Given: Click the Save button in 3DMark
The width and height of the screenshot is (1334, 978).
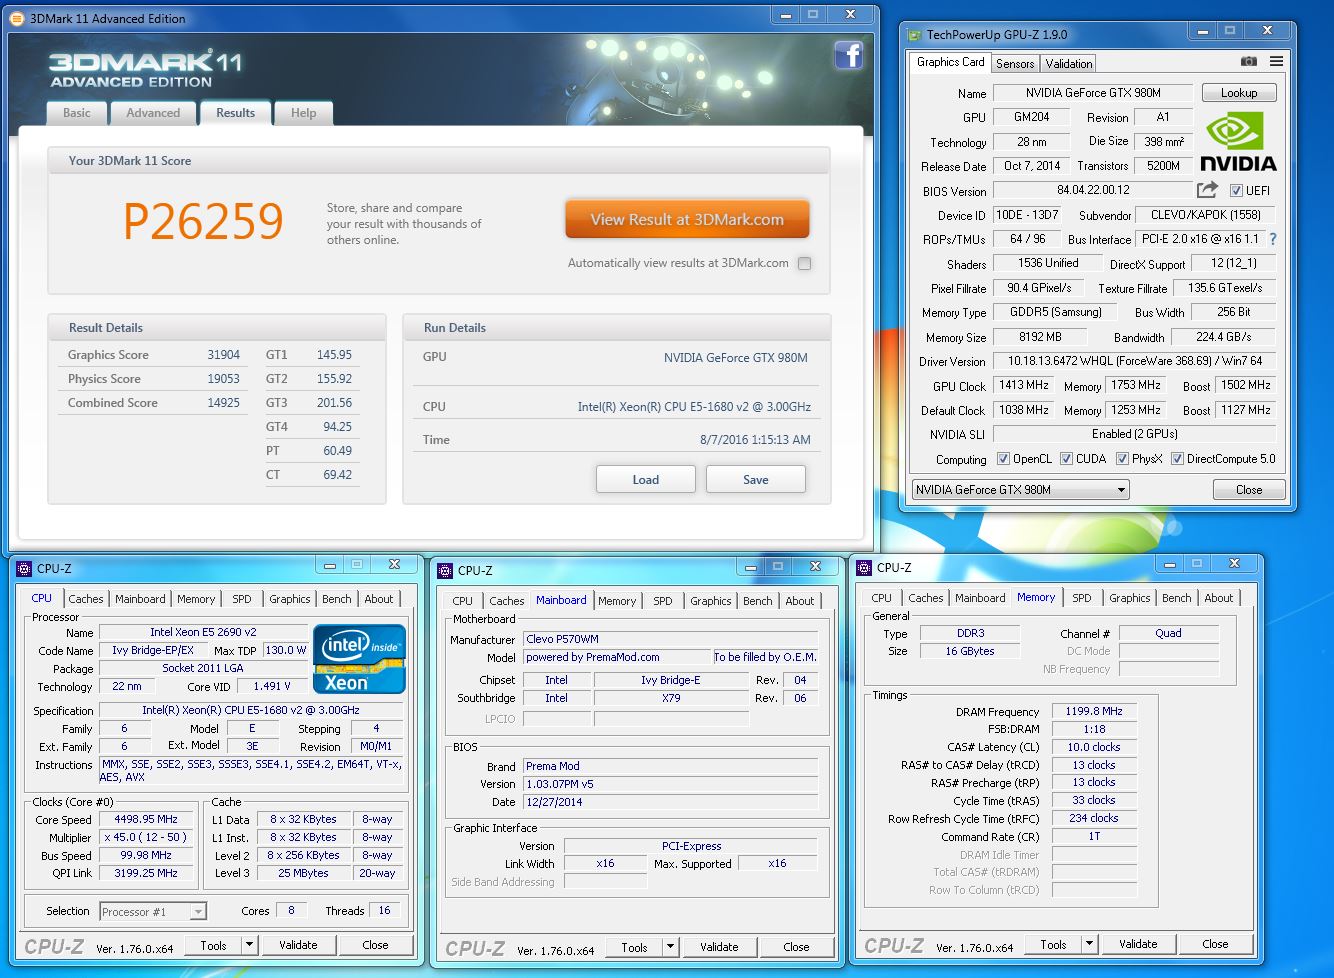Looking at the screenshot, I should tap(756, 479).
